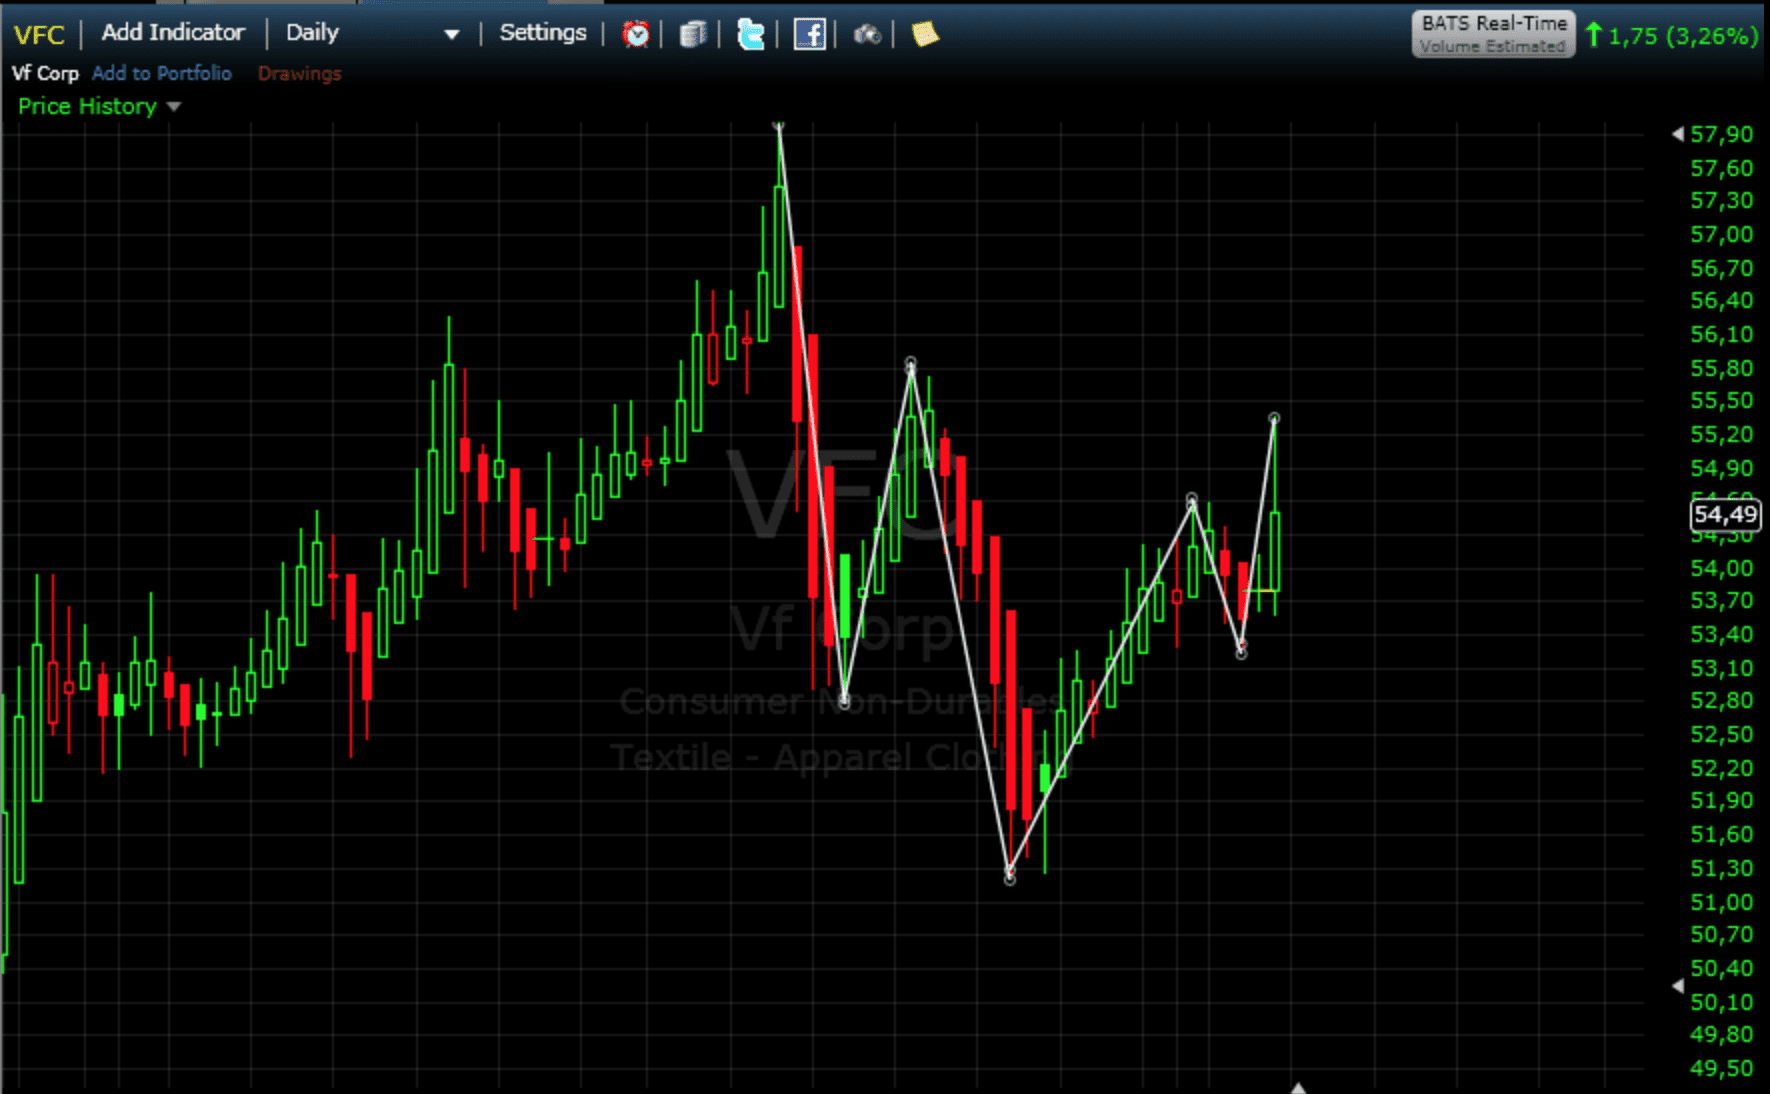Open the Add Indicator menu
The image size is (1770, 1094).
tap(173, 32)
